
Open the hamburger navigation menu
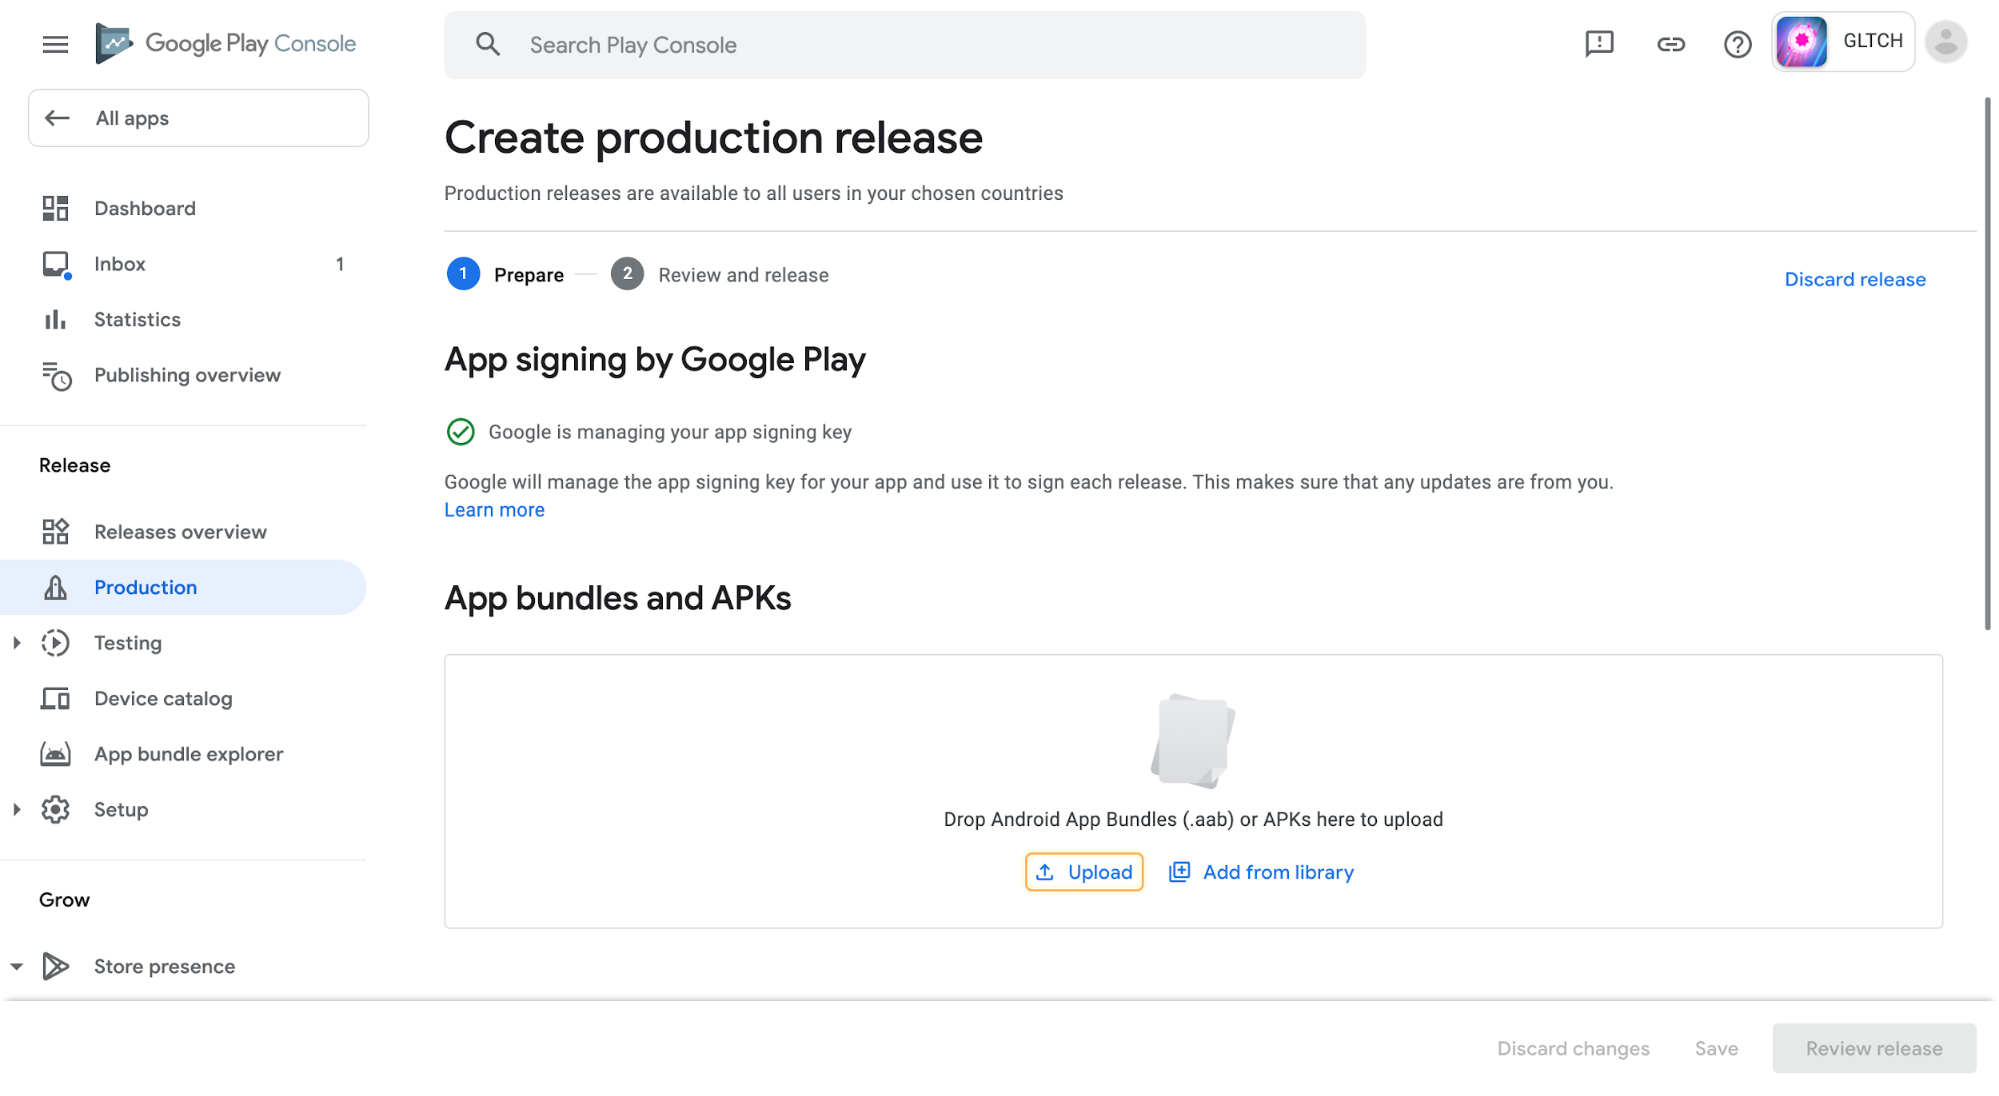click(55, 44)
